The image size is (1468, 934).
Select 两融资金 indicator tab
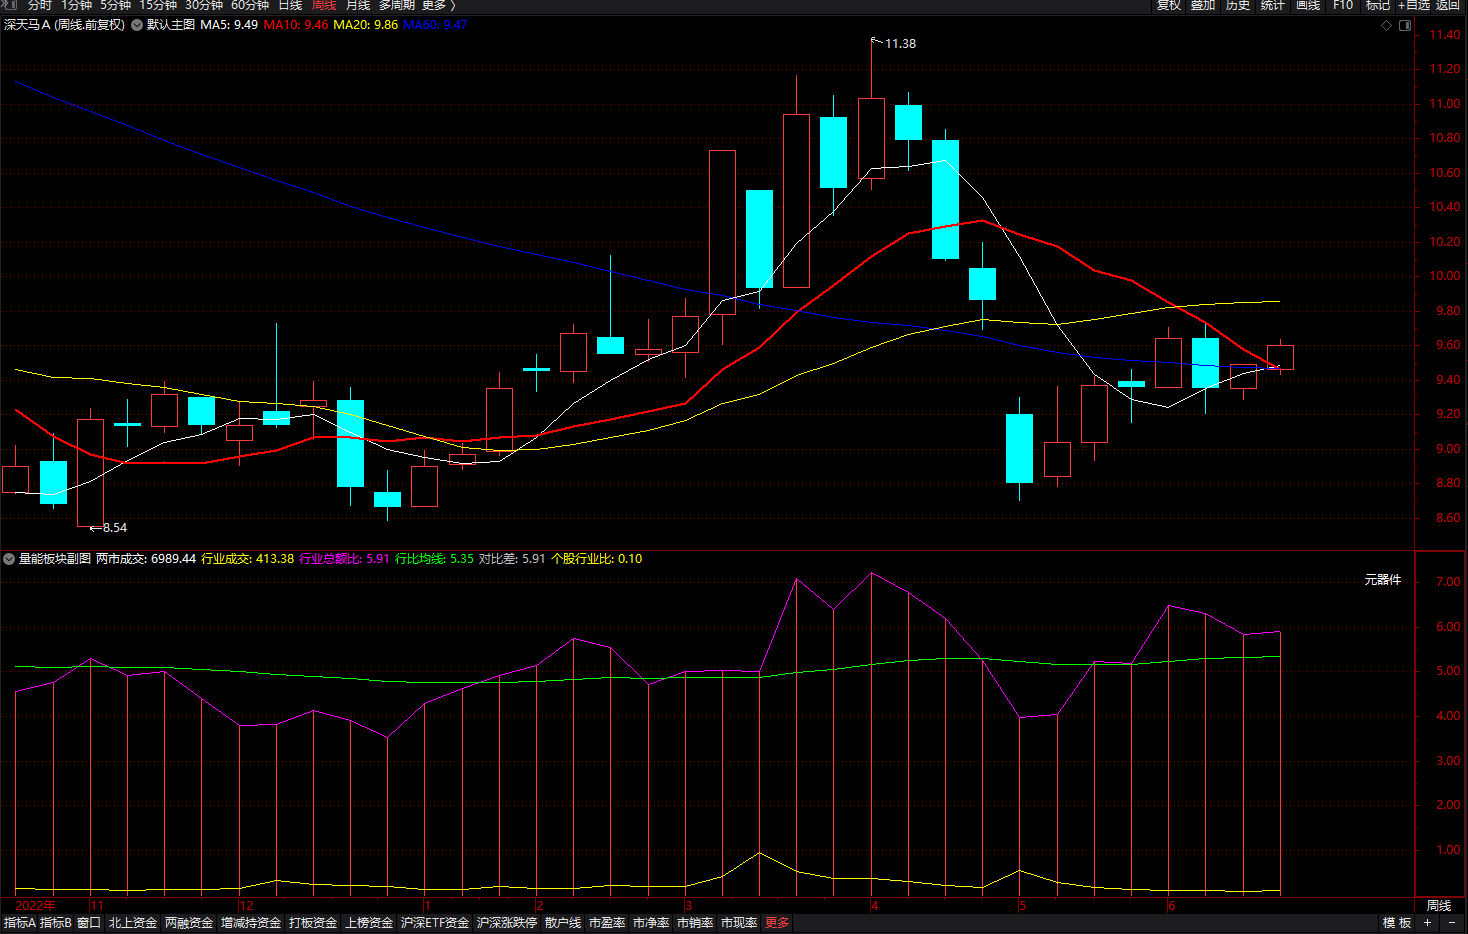(x=189, y=923)
